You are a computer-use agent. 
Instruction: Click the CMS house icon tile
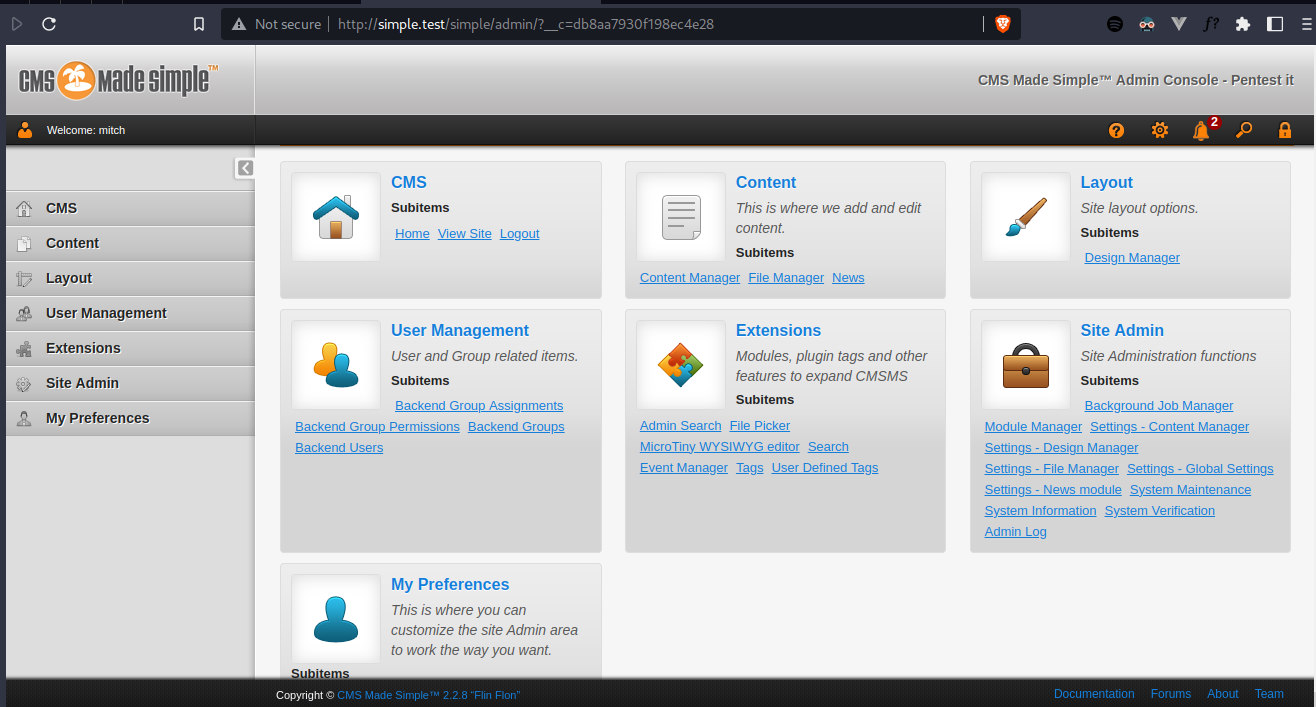coord(336,217)
